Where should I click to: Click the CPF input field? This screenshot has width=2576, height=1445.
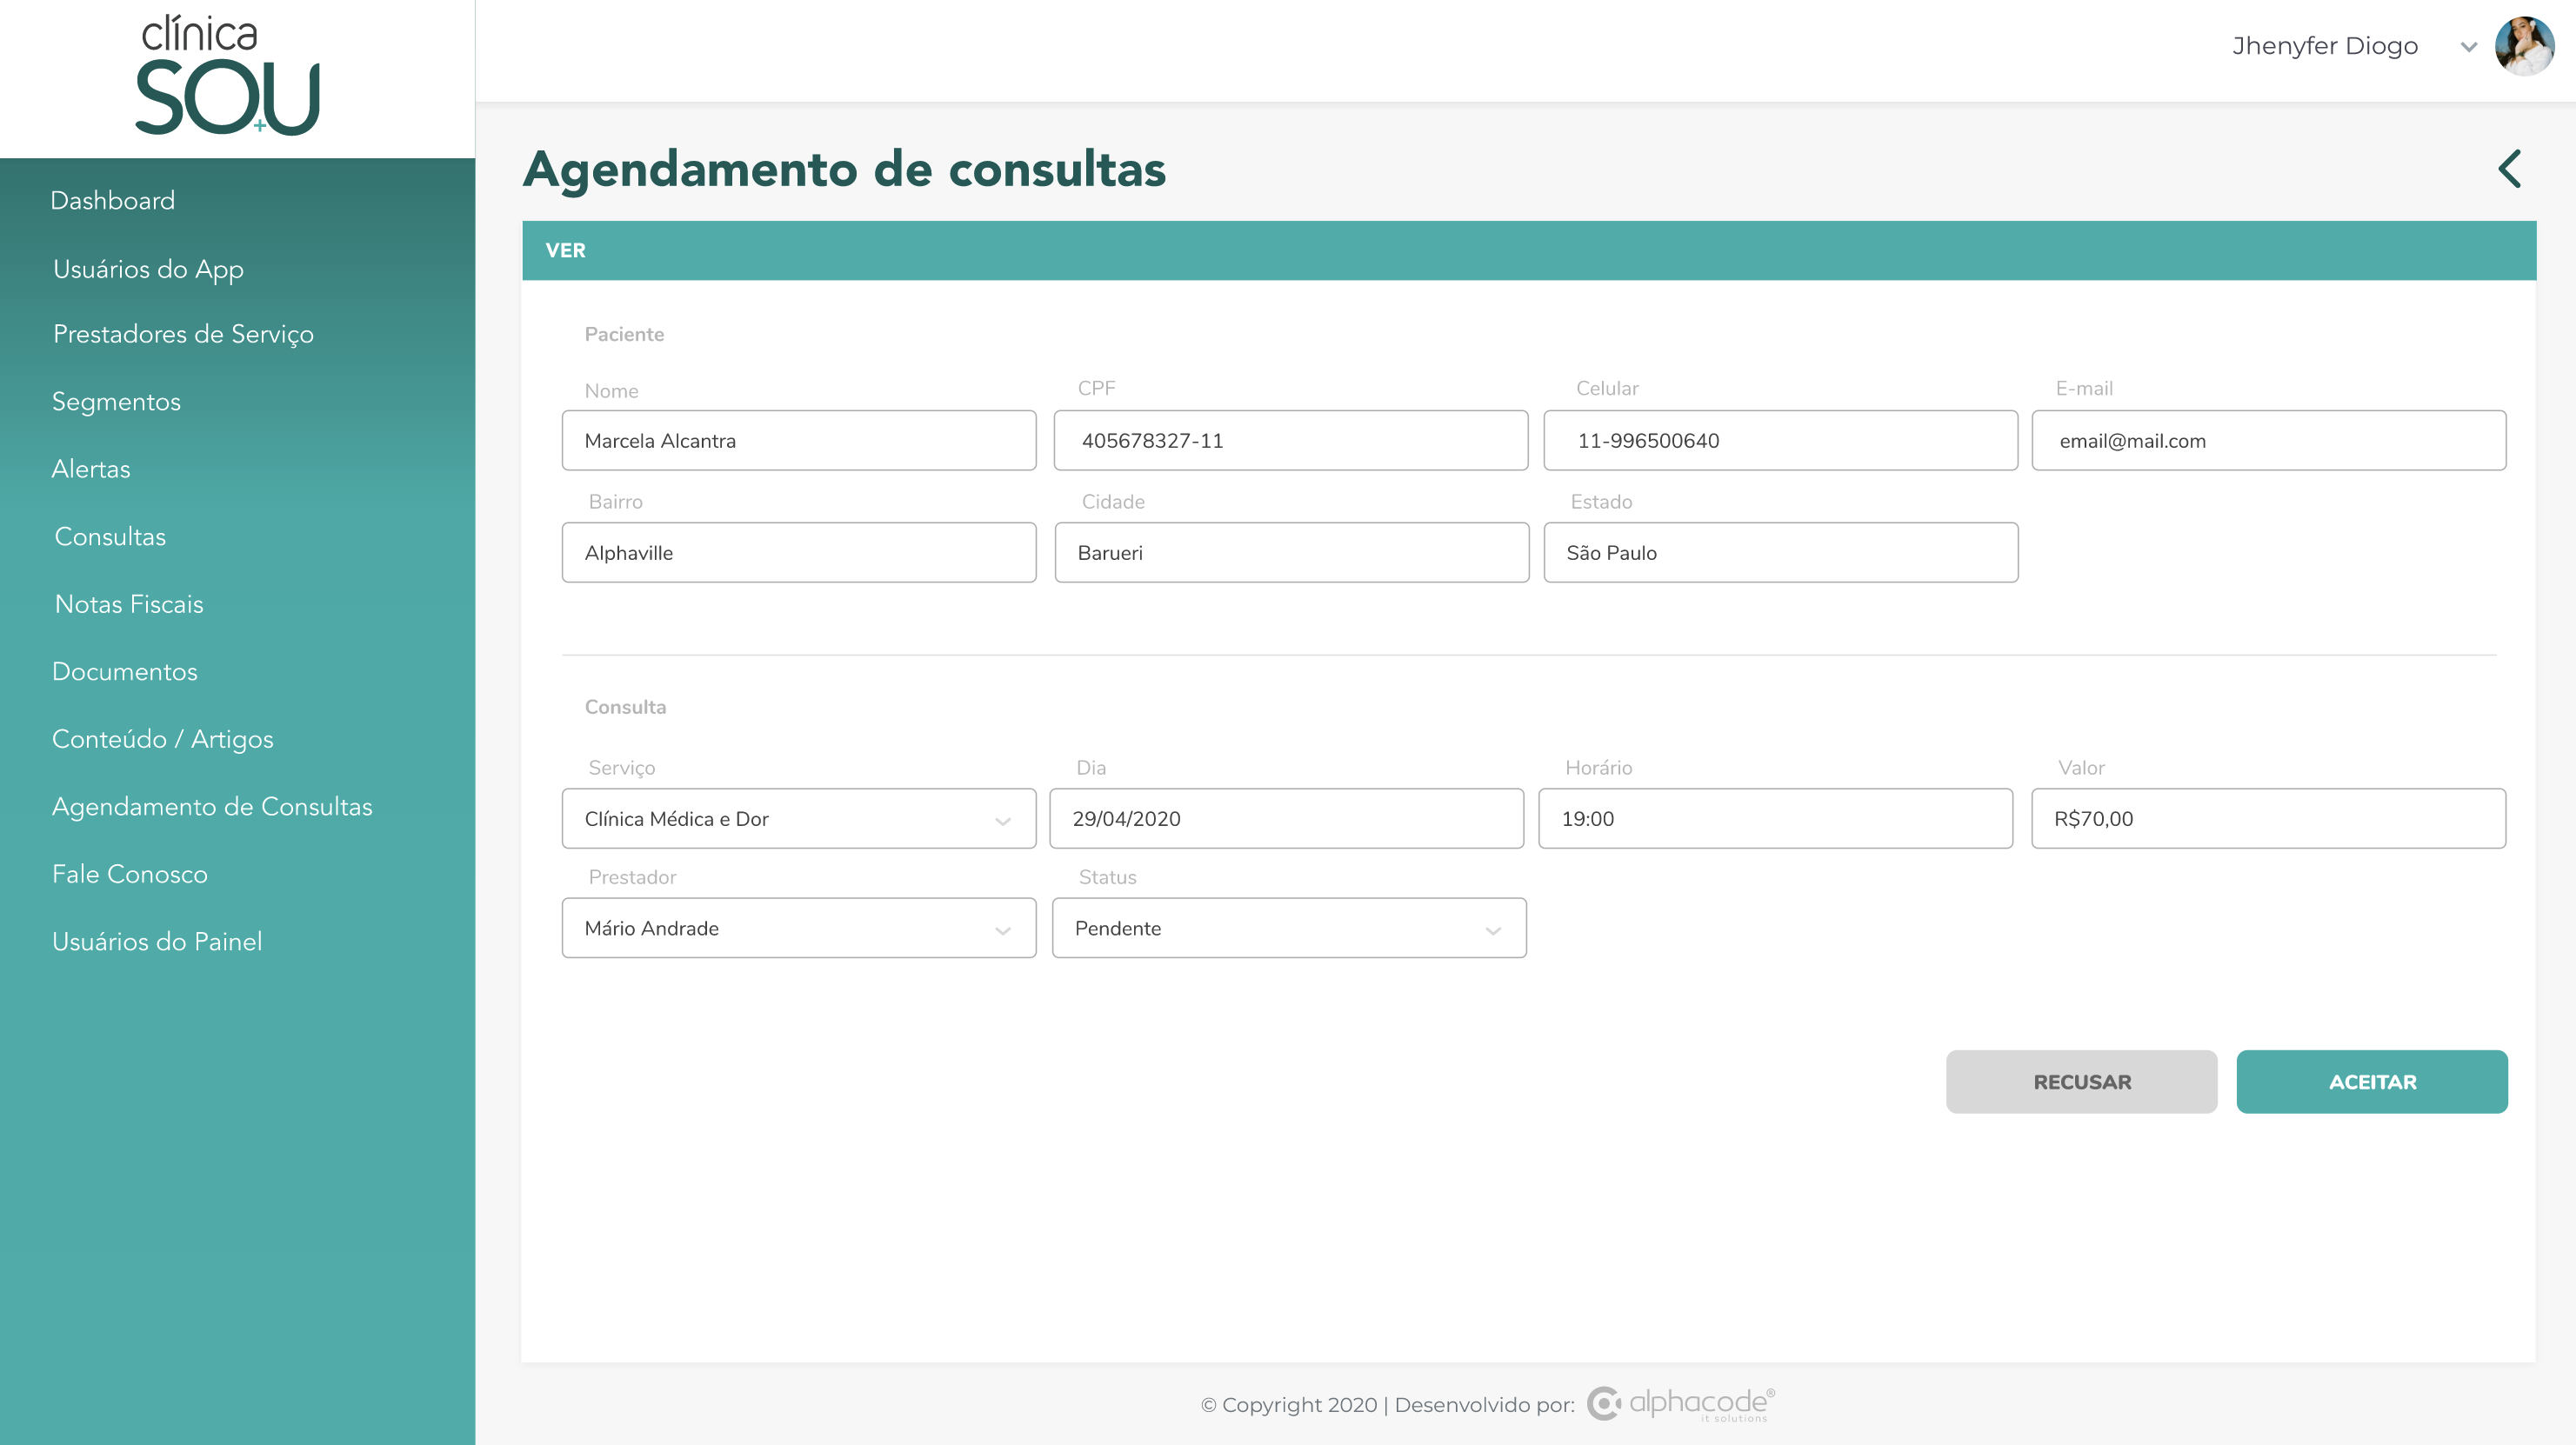1290,441
